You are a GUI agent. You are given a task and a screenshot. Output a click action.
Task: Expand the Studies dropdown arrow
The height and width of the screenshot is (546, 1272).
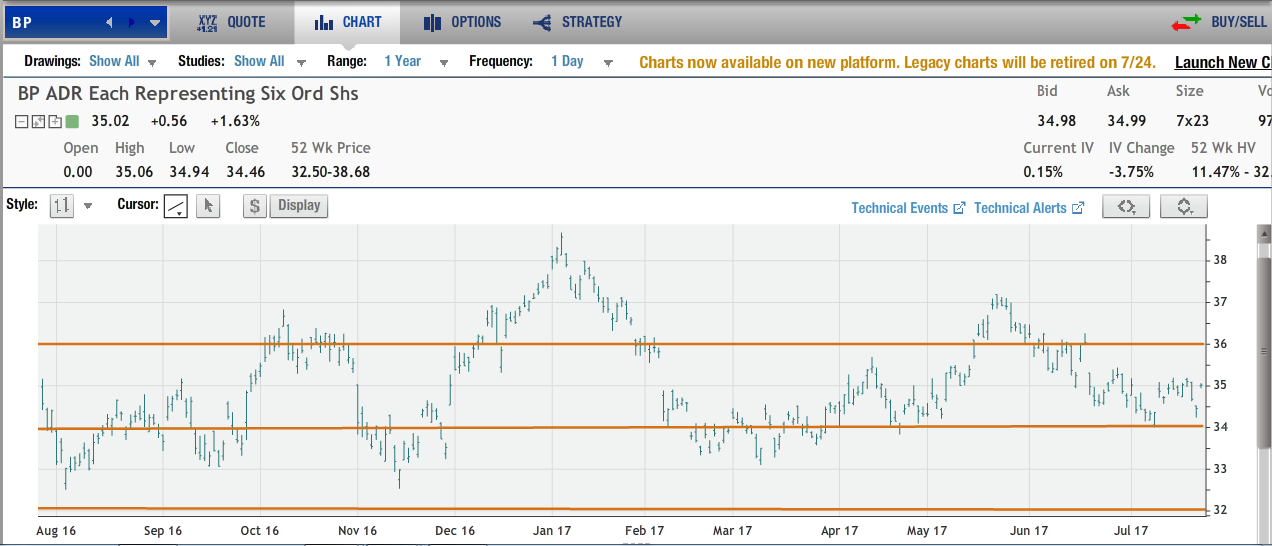301,62
